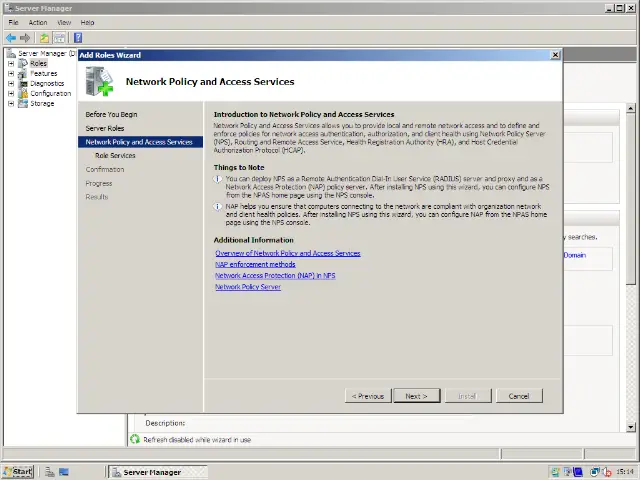Cancel the Add Roles Wizard
640x480 pixels.
pyautogui.click(x=519, y=396)
